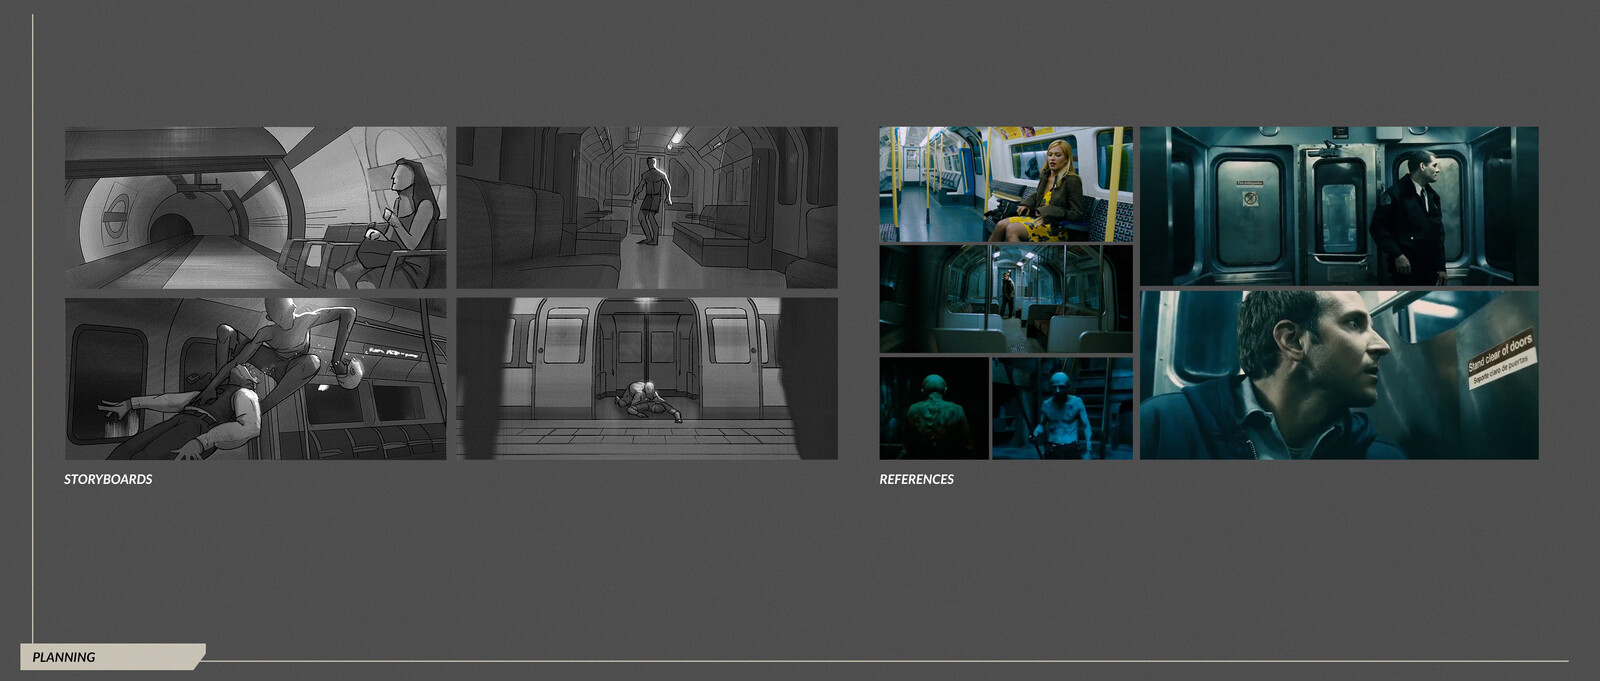Click the REFERENCES caption
Image resolution: width=1600 pixels, height=681 pixels.
point(916,479)
